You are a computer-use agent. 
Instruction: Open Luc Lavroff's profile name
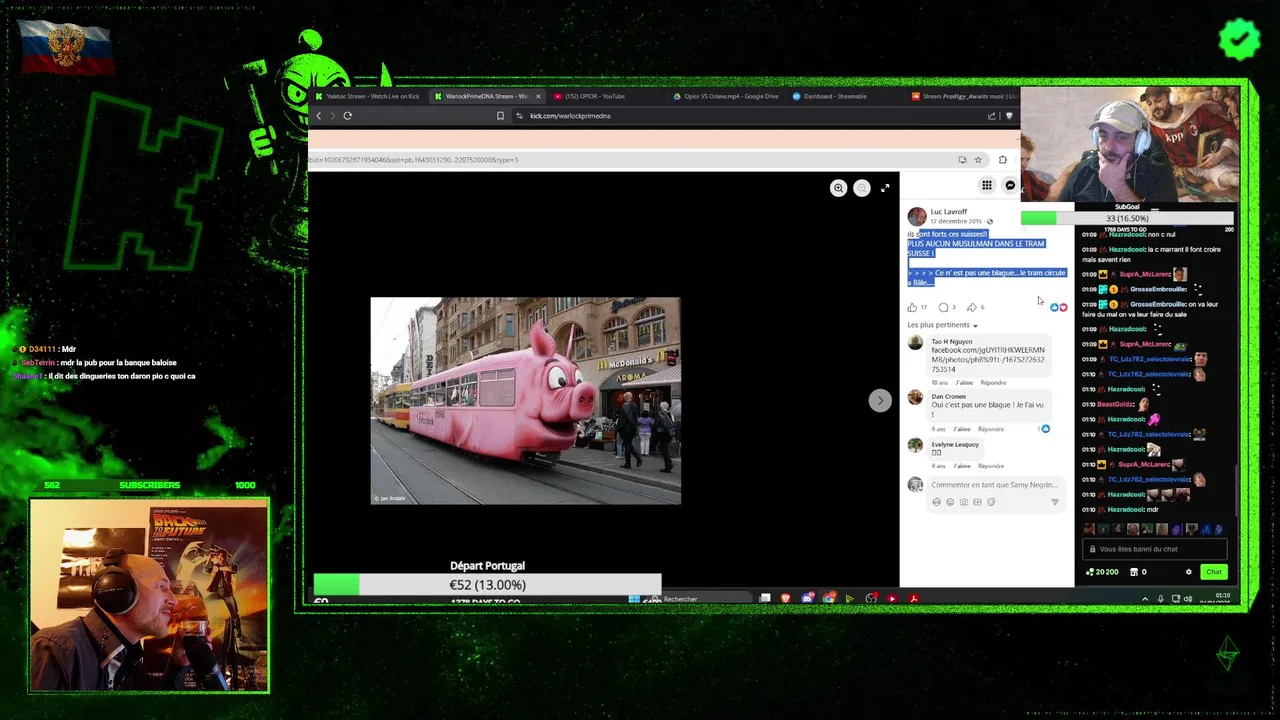[948, 212]
